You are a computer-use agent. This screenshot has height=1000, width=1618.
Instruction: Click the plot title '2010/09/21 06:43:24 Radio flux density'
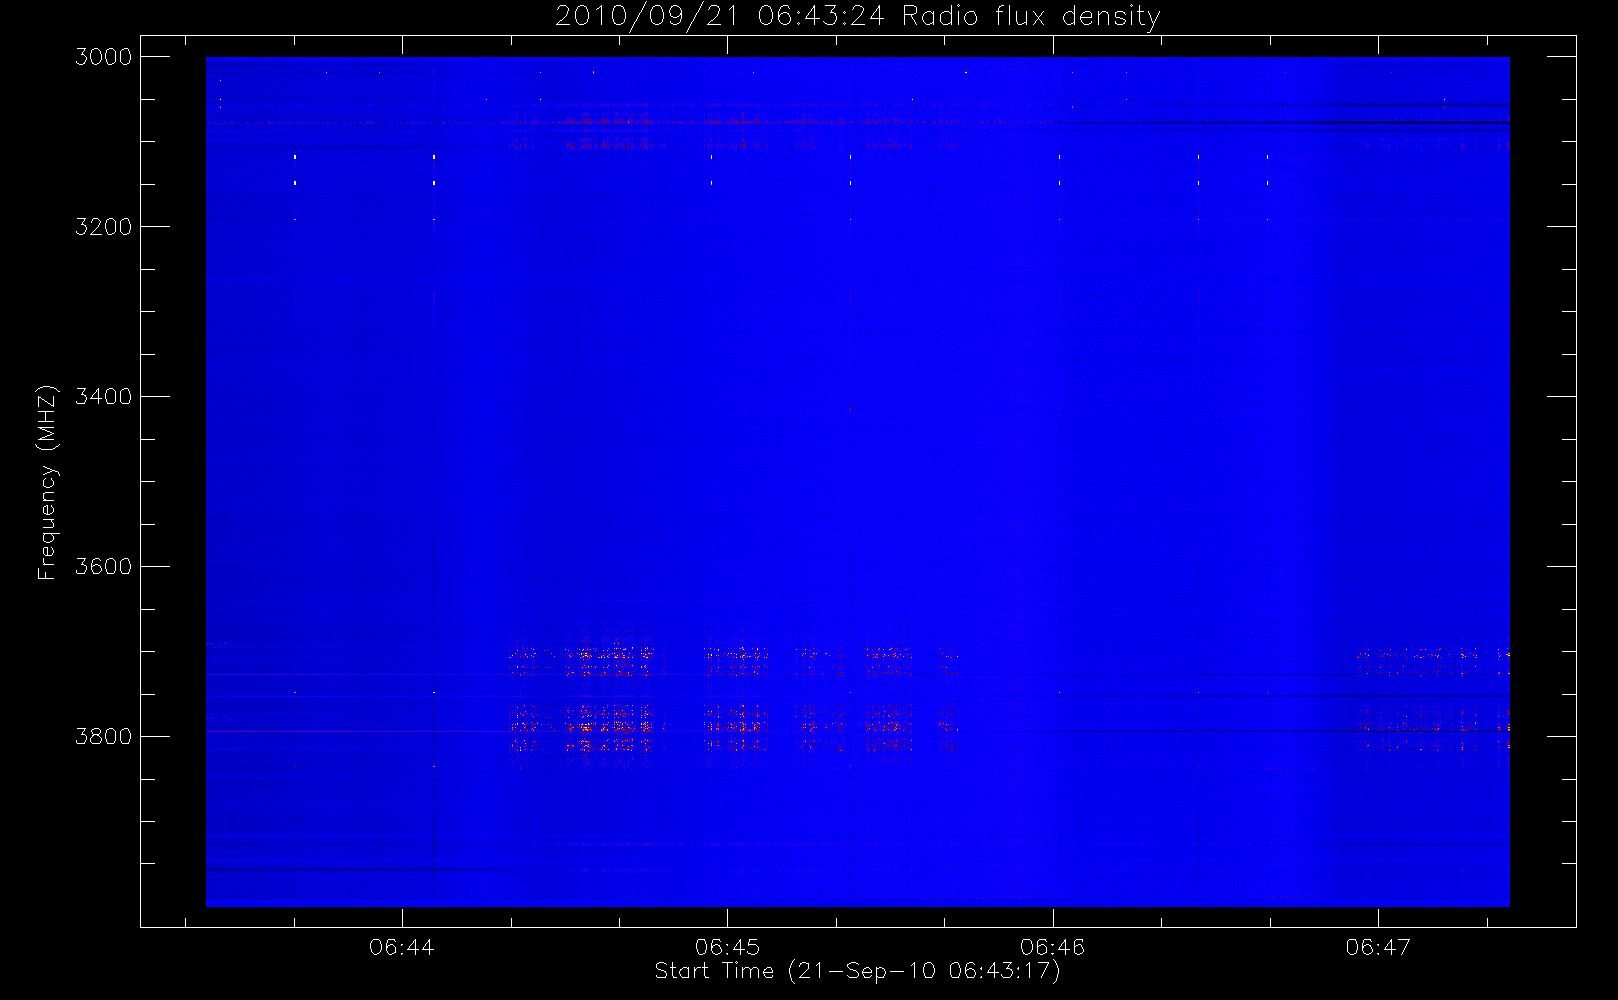coord(858,17)
